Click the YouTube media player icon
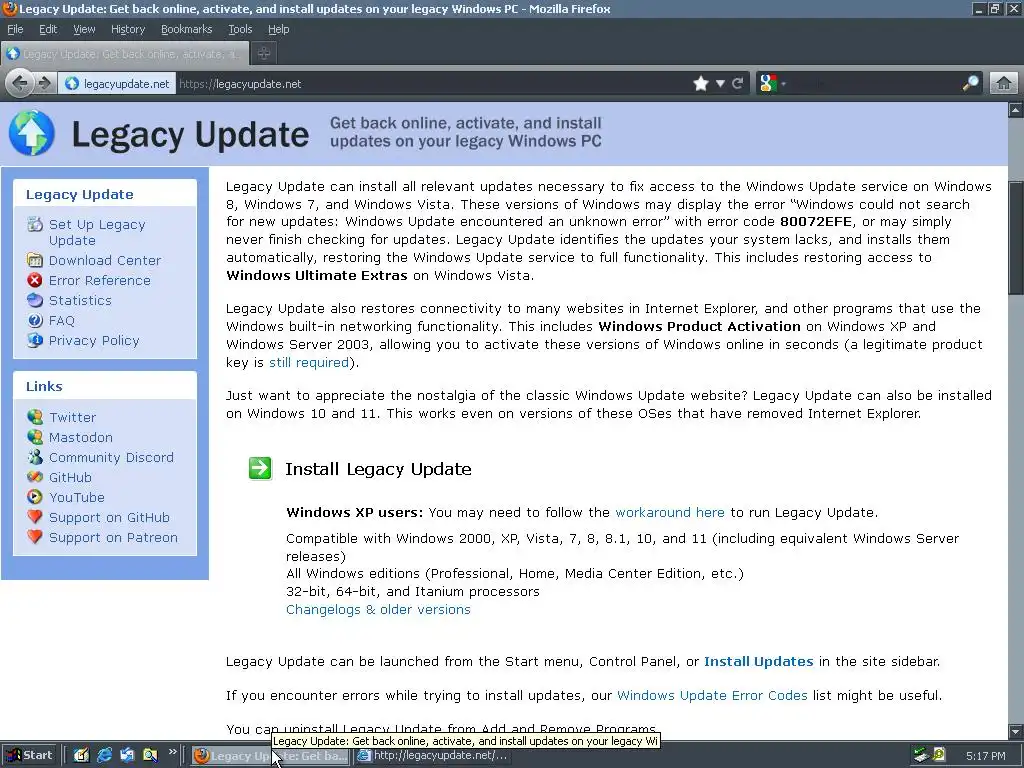1024x768 pixels. click(35, 497)
